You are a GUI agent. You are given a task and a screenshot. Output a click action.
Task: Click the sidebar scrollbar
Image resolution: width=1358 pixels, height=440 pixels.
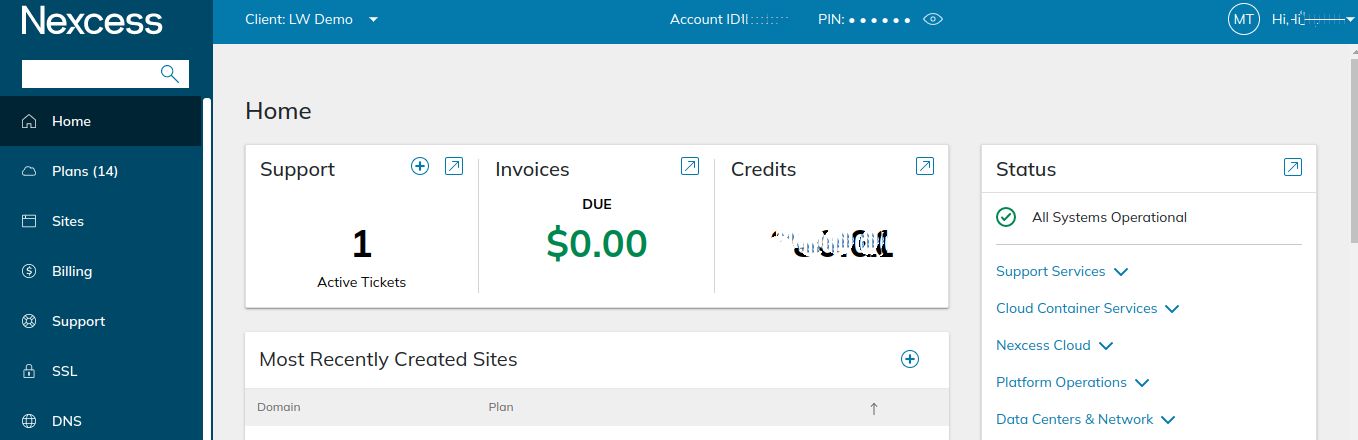pyautogui.click(x=207, y=268)
